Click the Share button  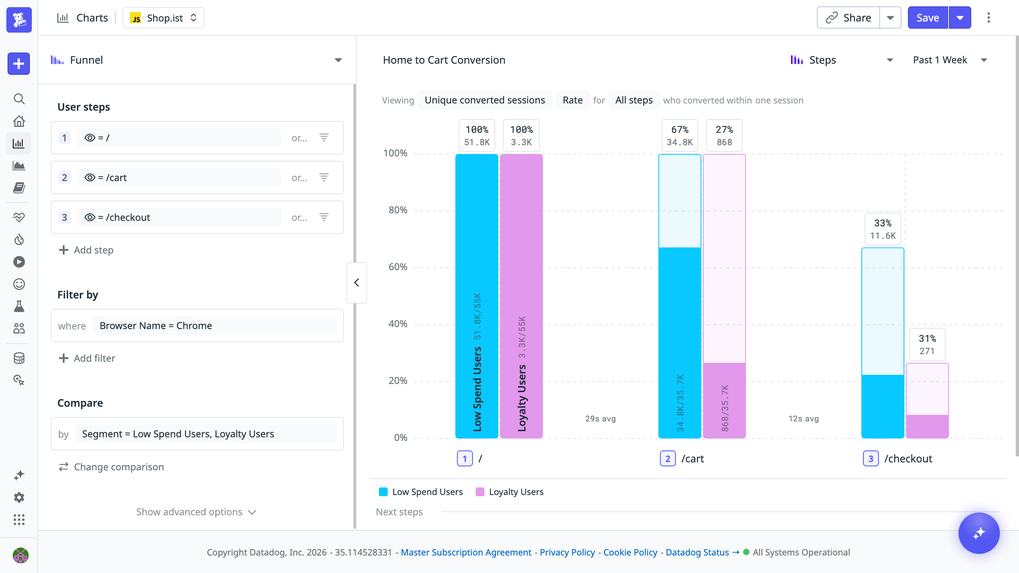coord(849,18)
